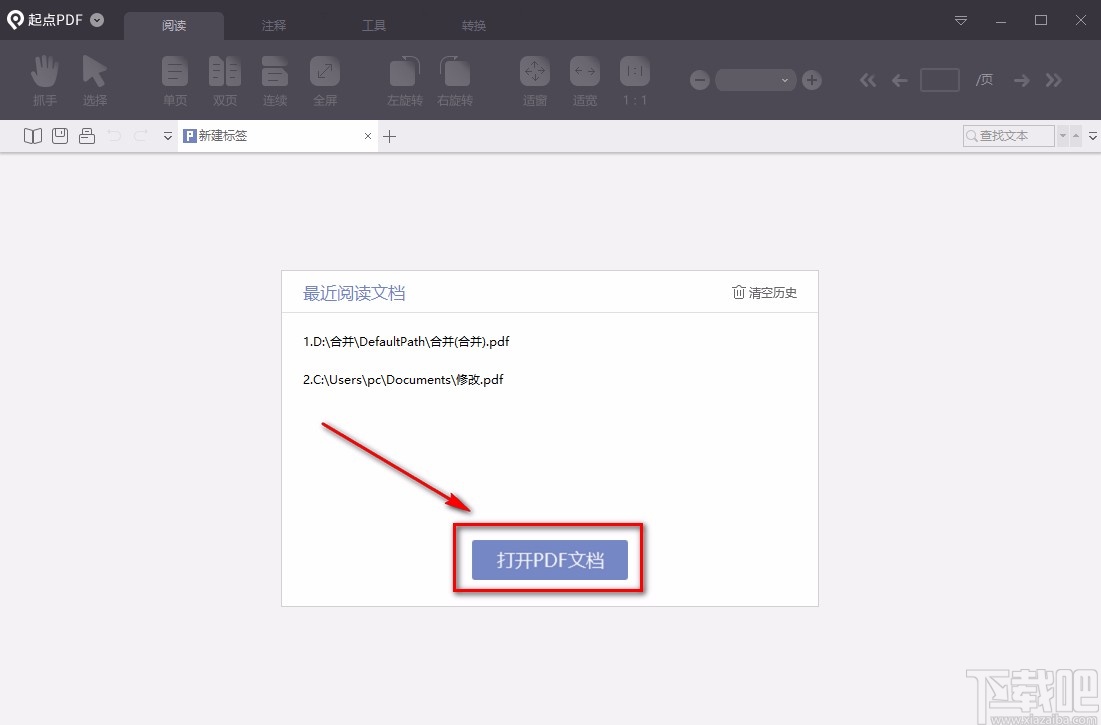The height and width of the screenshot is (725, 1101).
Task: Click 清空历史 to clear reading history
Action: pyautogui.click(x=764, y=293)
